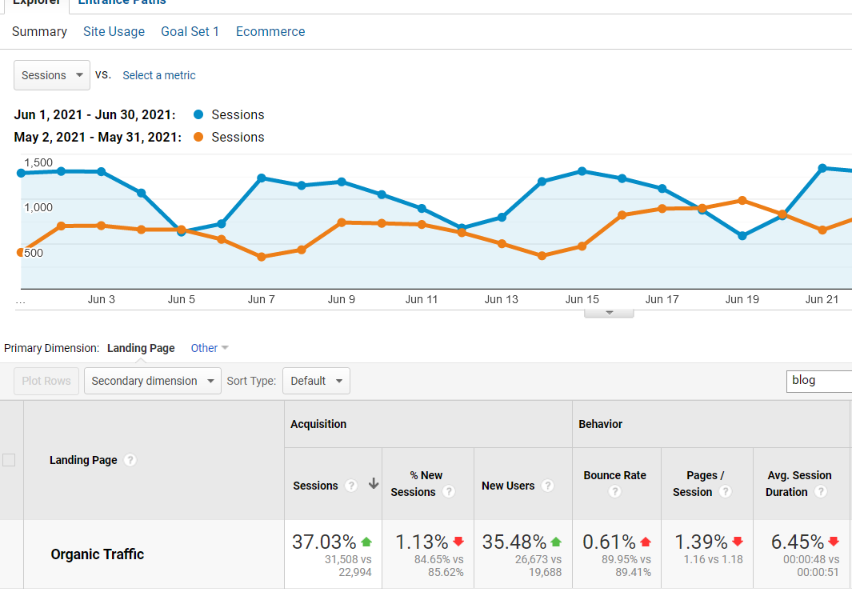The height and width of the screenshot is (589, 852).
Task: Open the Goal Set 1 tab
Action: (x=190, y=32)
